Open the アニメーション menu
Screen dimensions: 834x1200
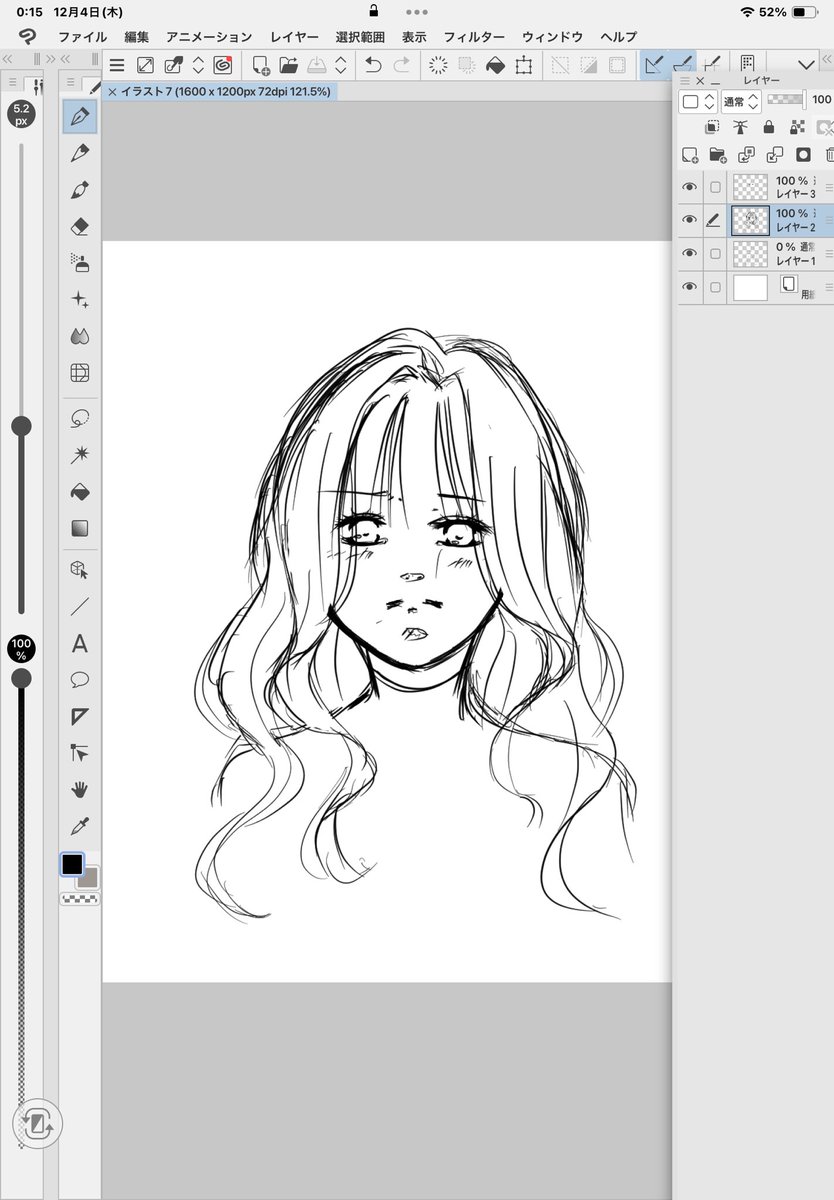coord(209,37)
